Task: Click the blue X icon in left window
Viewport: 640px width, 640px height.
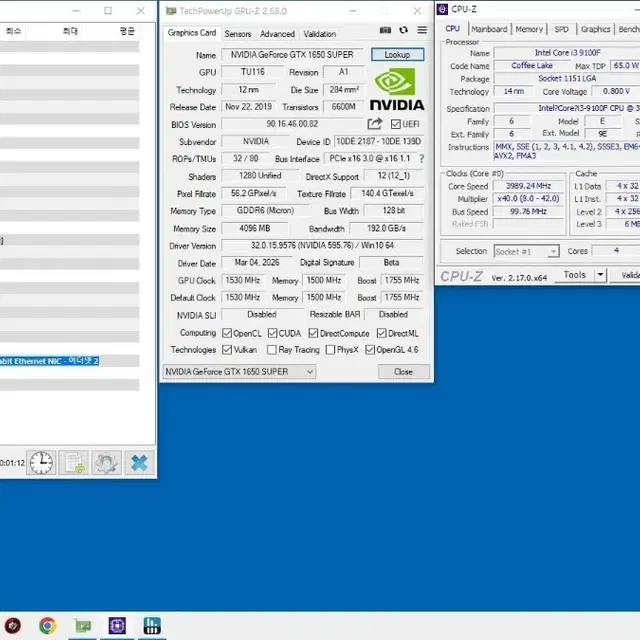Action: pos(139,463)
